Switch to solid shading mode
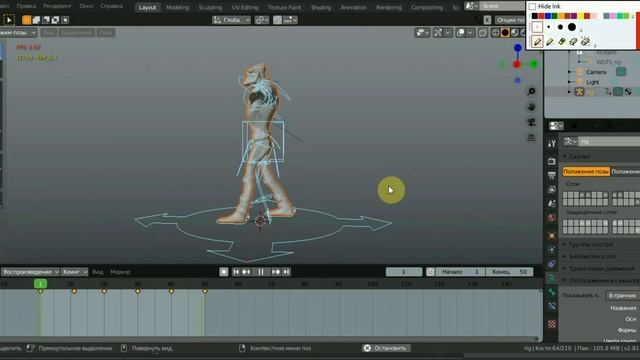 tap(505, 33)
